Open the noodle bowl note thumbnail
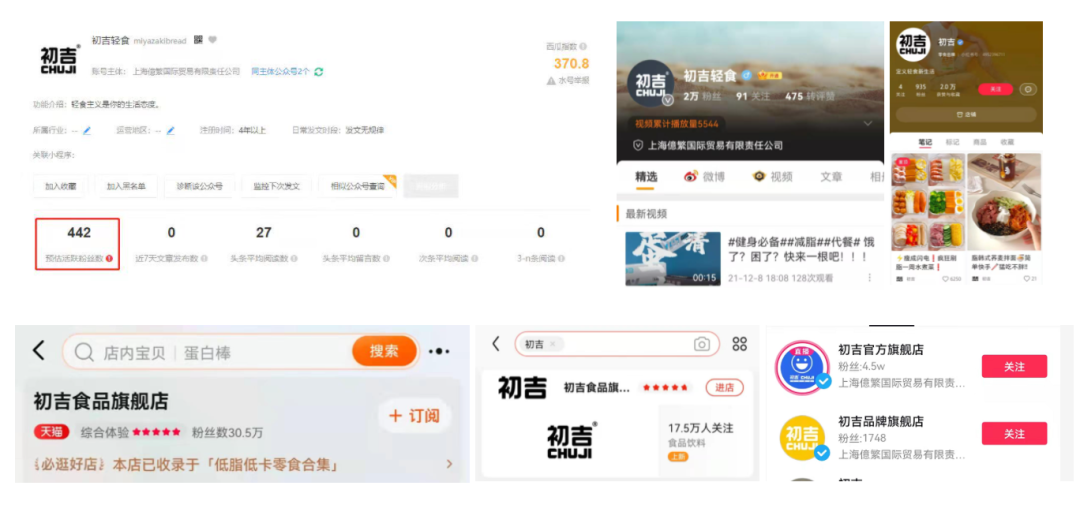Viewport: 1080px width, 512px height. point(1004,202)
